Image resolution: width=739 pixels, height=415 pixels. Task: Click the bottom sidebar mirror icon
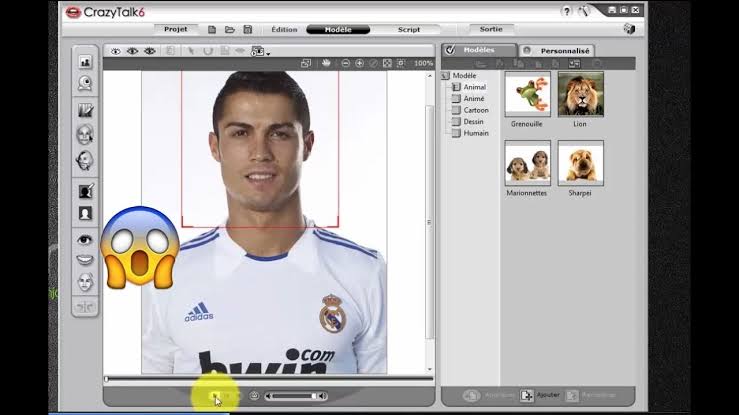point(85,308)
